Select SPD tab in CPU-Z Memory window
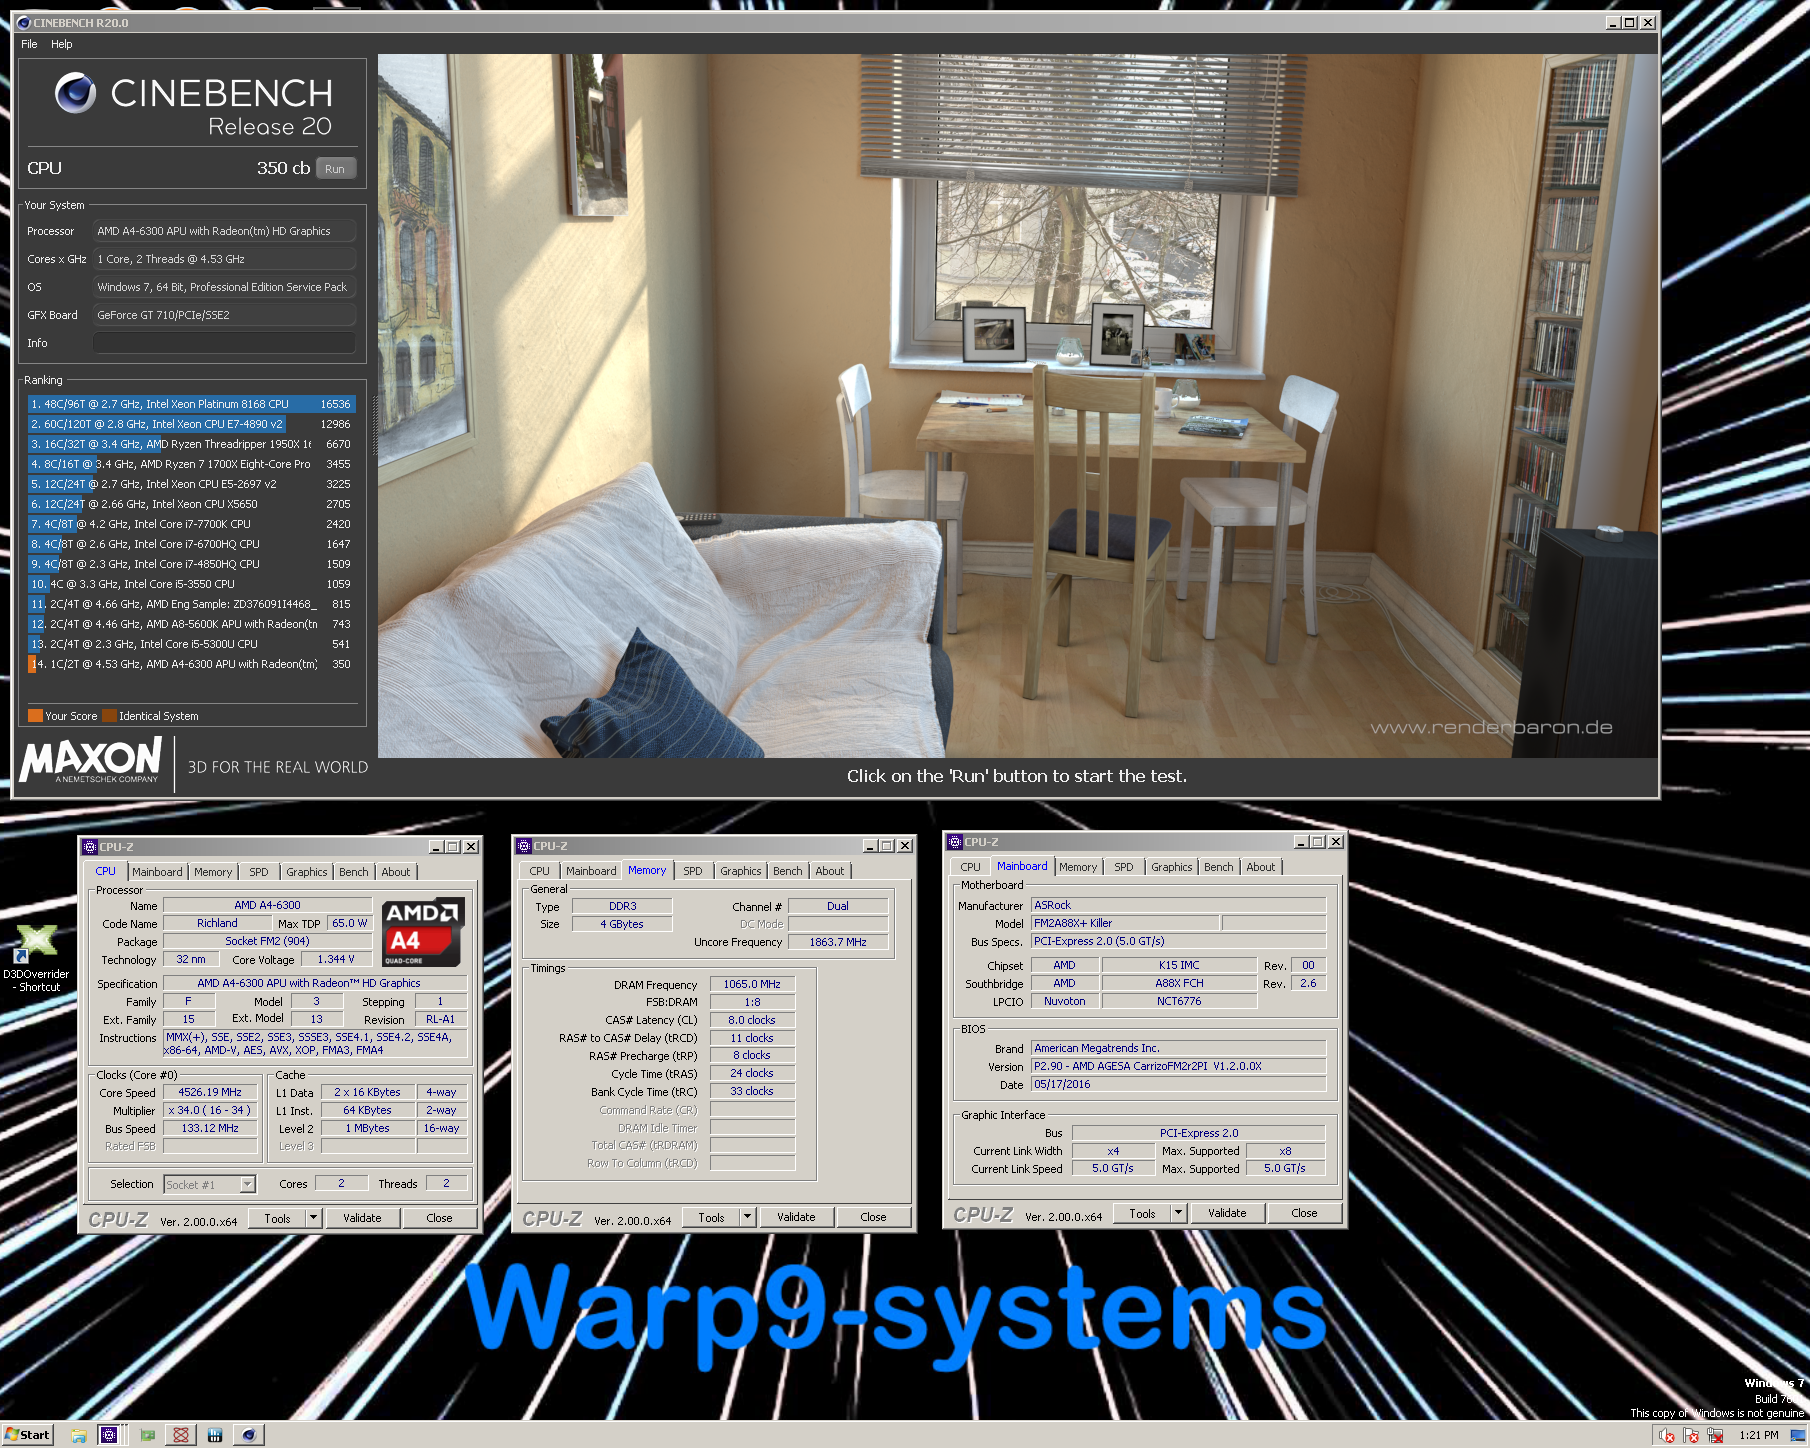The image size is (1810, 1448). coord(693,871)
